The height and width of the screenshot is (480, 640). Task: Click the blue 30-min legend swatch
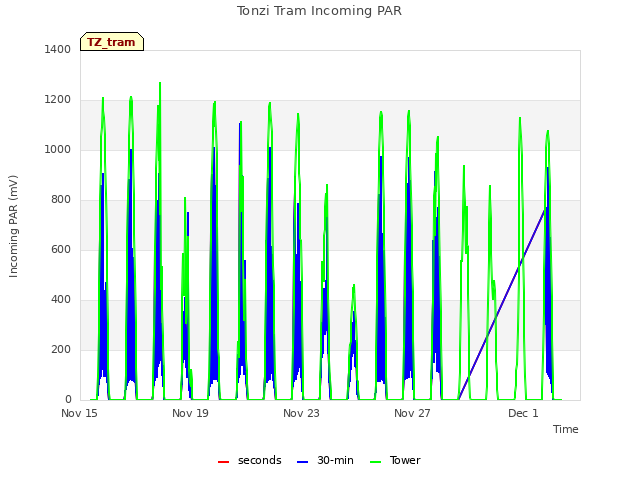(303, 462)
